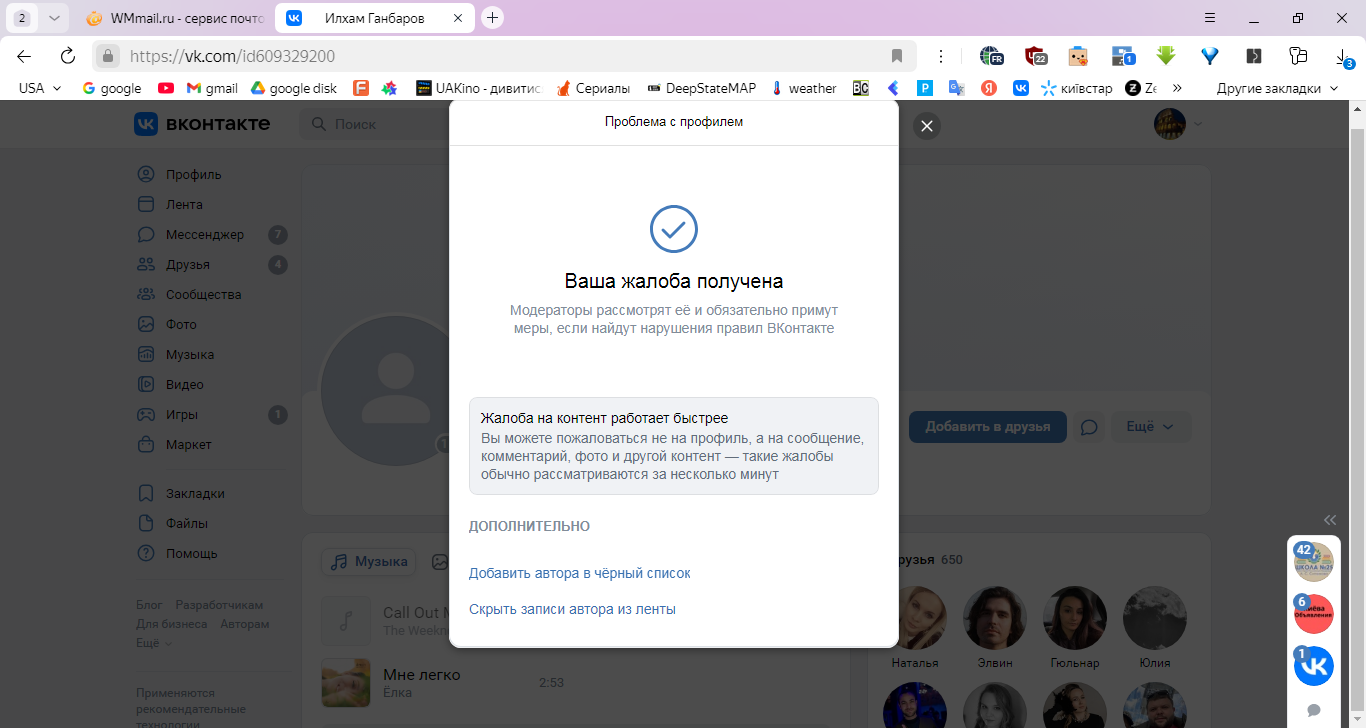Viewport: 1366px width, 728px height.
Task: Open the chat with 42 unread badge
Action: [1314, 562]
